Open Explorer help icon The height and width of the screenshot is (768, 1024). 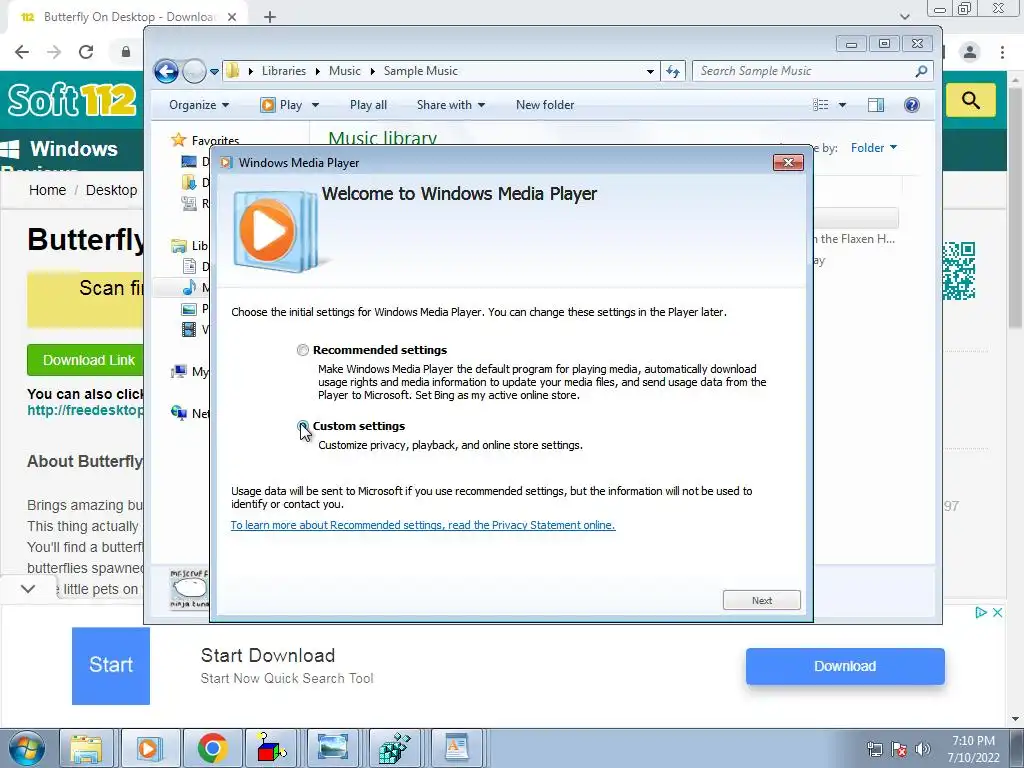(912, 104)
